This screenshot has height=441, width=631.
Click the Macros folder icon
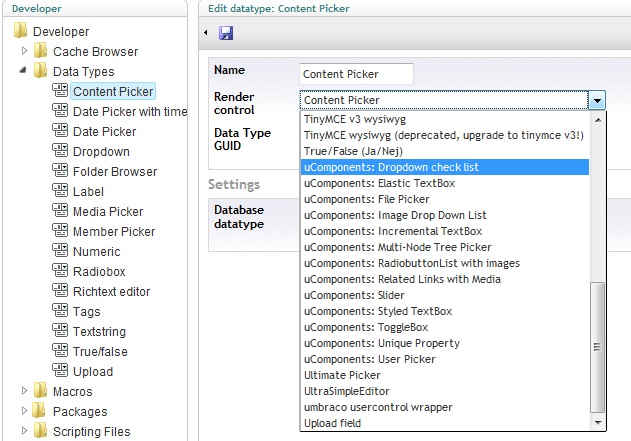click(40, 390)
